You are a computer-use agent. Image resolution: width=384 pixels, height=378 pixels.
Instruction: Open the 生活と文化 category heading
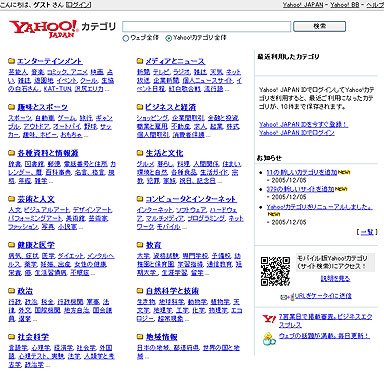164,153
